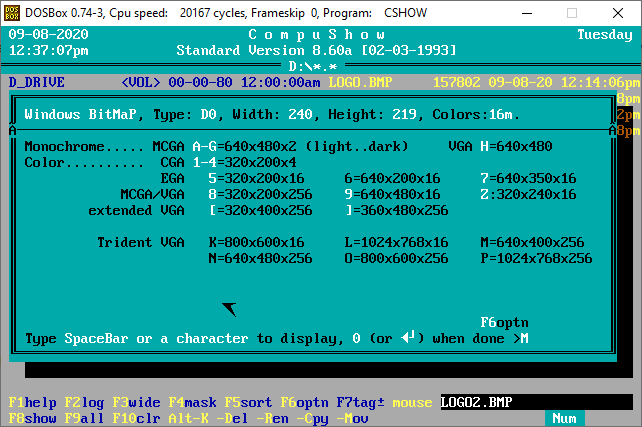Toggle F3 wide display mode
The width and height of the screenshot is (642, 427).
click(x=137, y=403)
